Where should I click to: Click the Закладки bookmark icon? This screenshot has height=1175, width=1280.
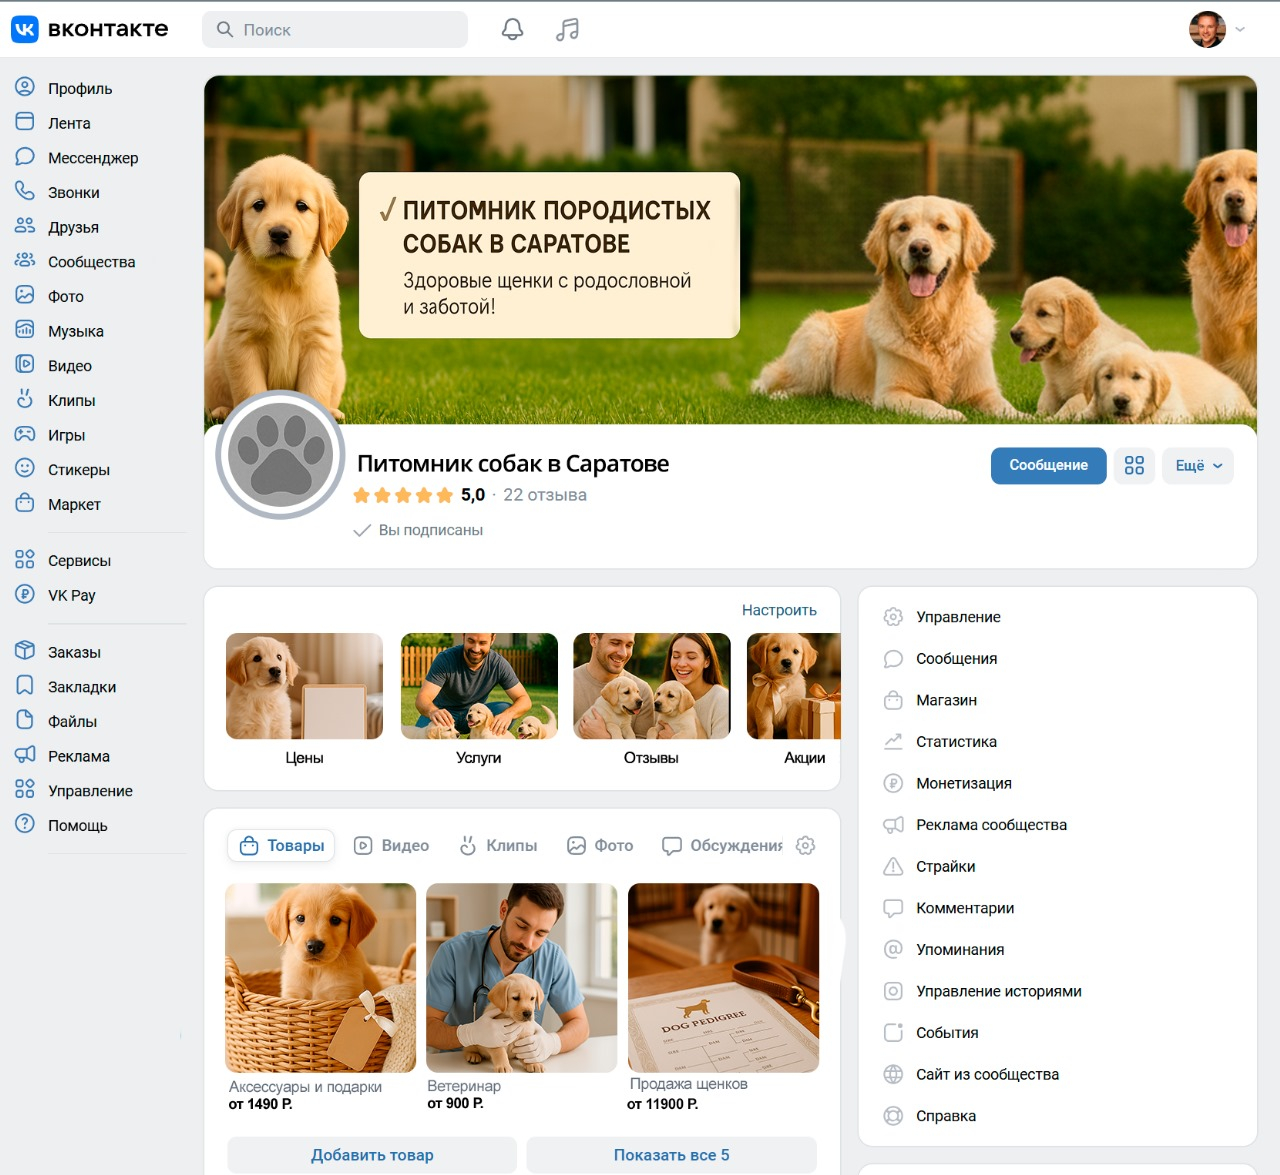tap(25, 686)
